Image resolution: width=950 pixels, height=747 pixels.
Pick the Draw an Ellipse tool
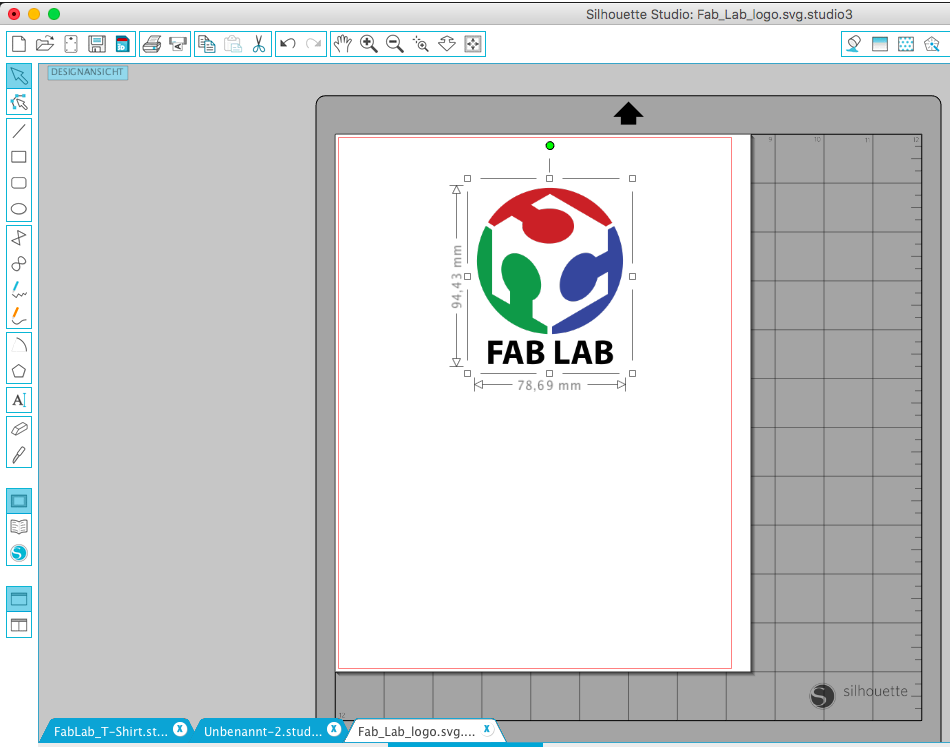19,209
